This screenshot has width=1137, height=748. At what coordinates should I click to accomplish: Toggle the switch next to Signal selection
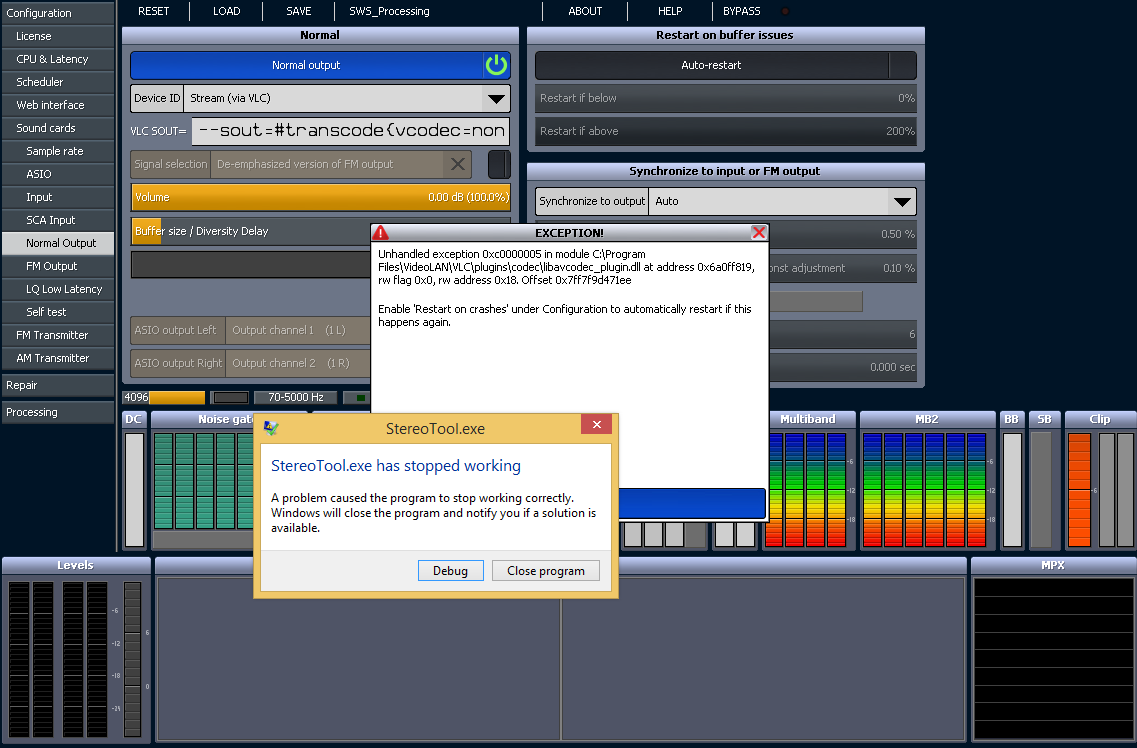pyautogui.click(x=499, y=164)
